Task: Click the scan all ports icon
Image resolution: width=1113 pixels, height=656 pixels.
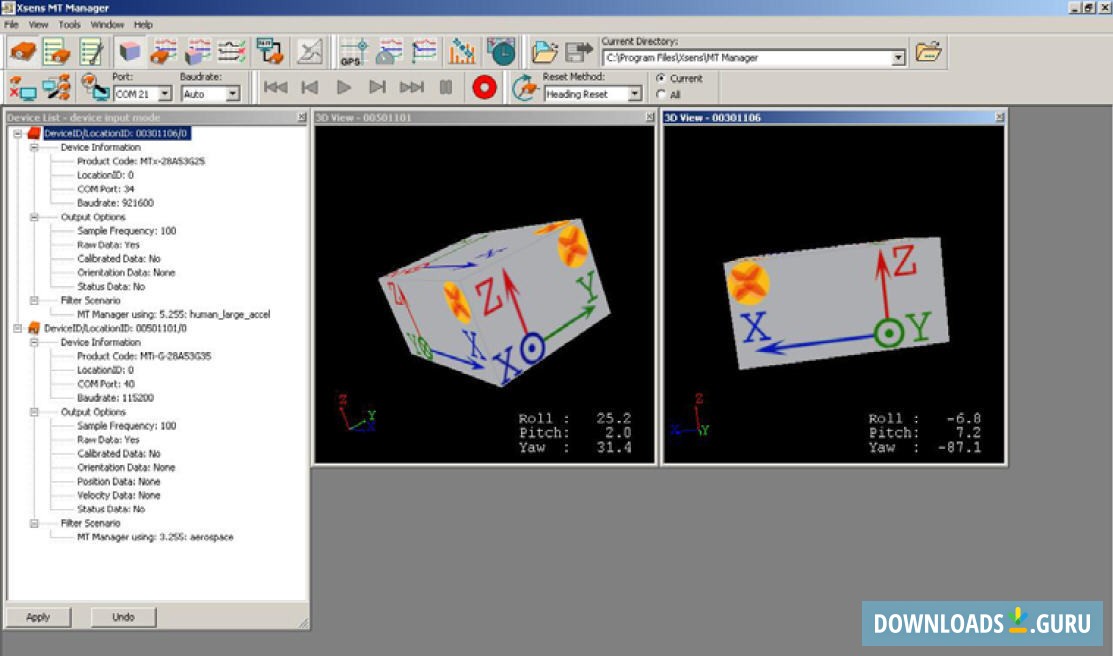Action: pyautogui.click(x=56, y=88)
